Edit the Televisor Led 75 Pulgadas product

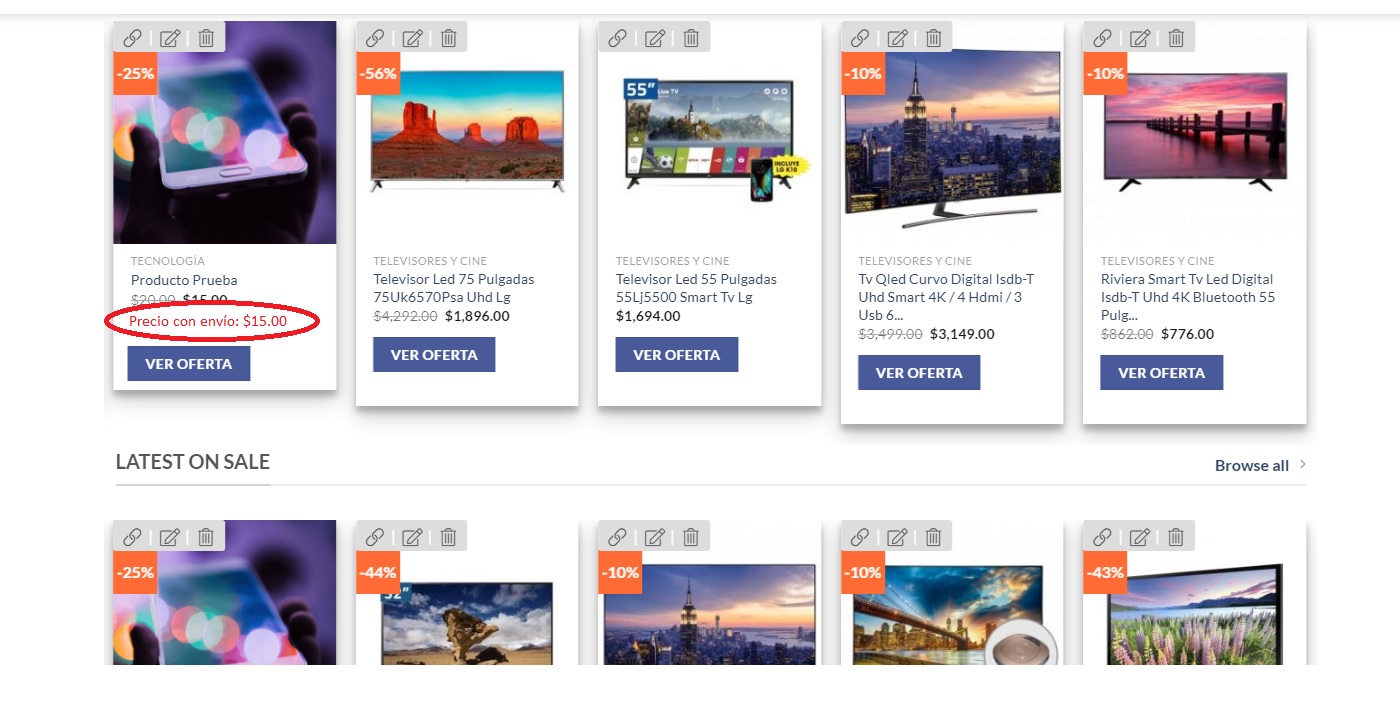pyautogui.click(x=412, y=38)
